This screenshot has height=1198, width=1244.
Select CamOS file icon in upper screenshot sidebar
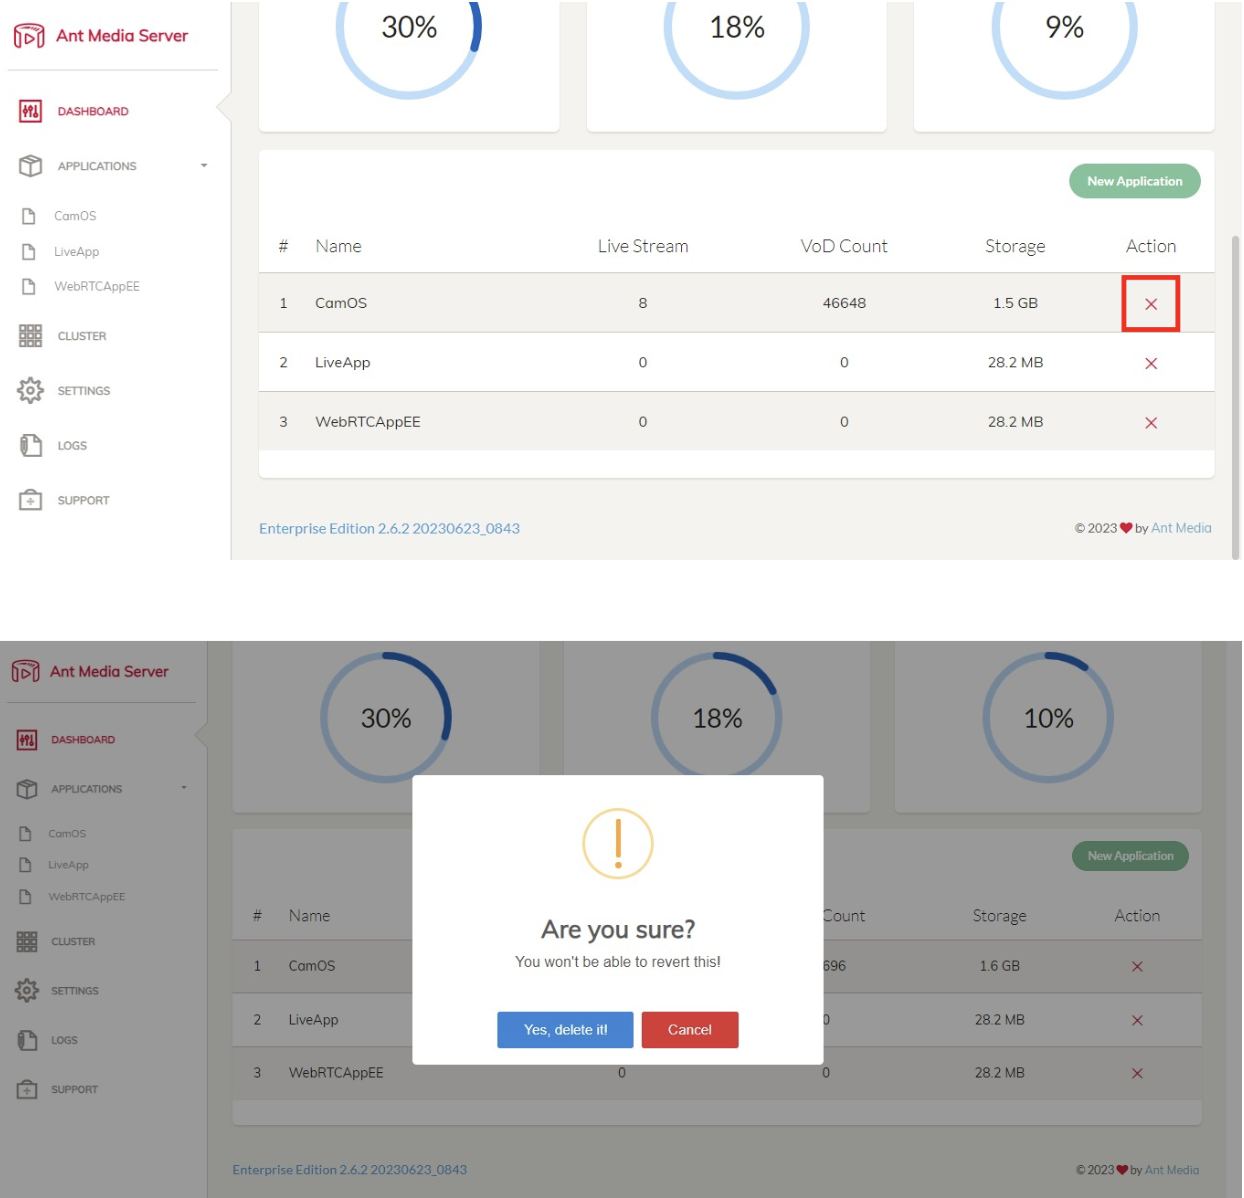(x=29, y=216)
